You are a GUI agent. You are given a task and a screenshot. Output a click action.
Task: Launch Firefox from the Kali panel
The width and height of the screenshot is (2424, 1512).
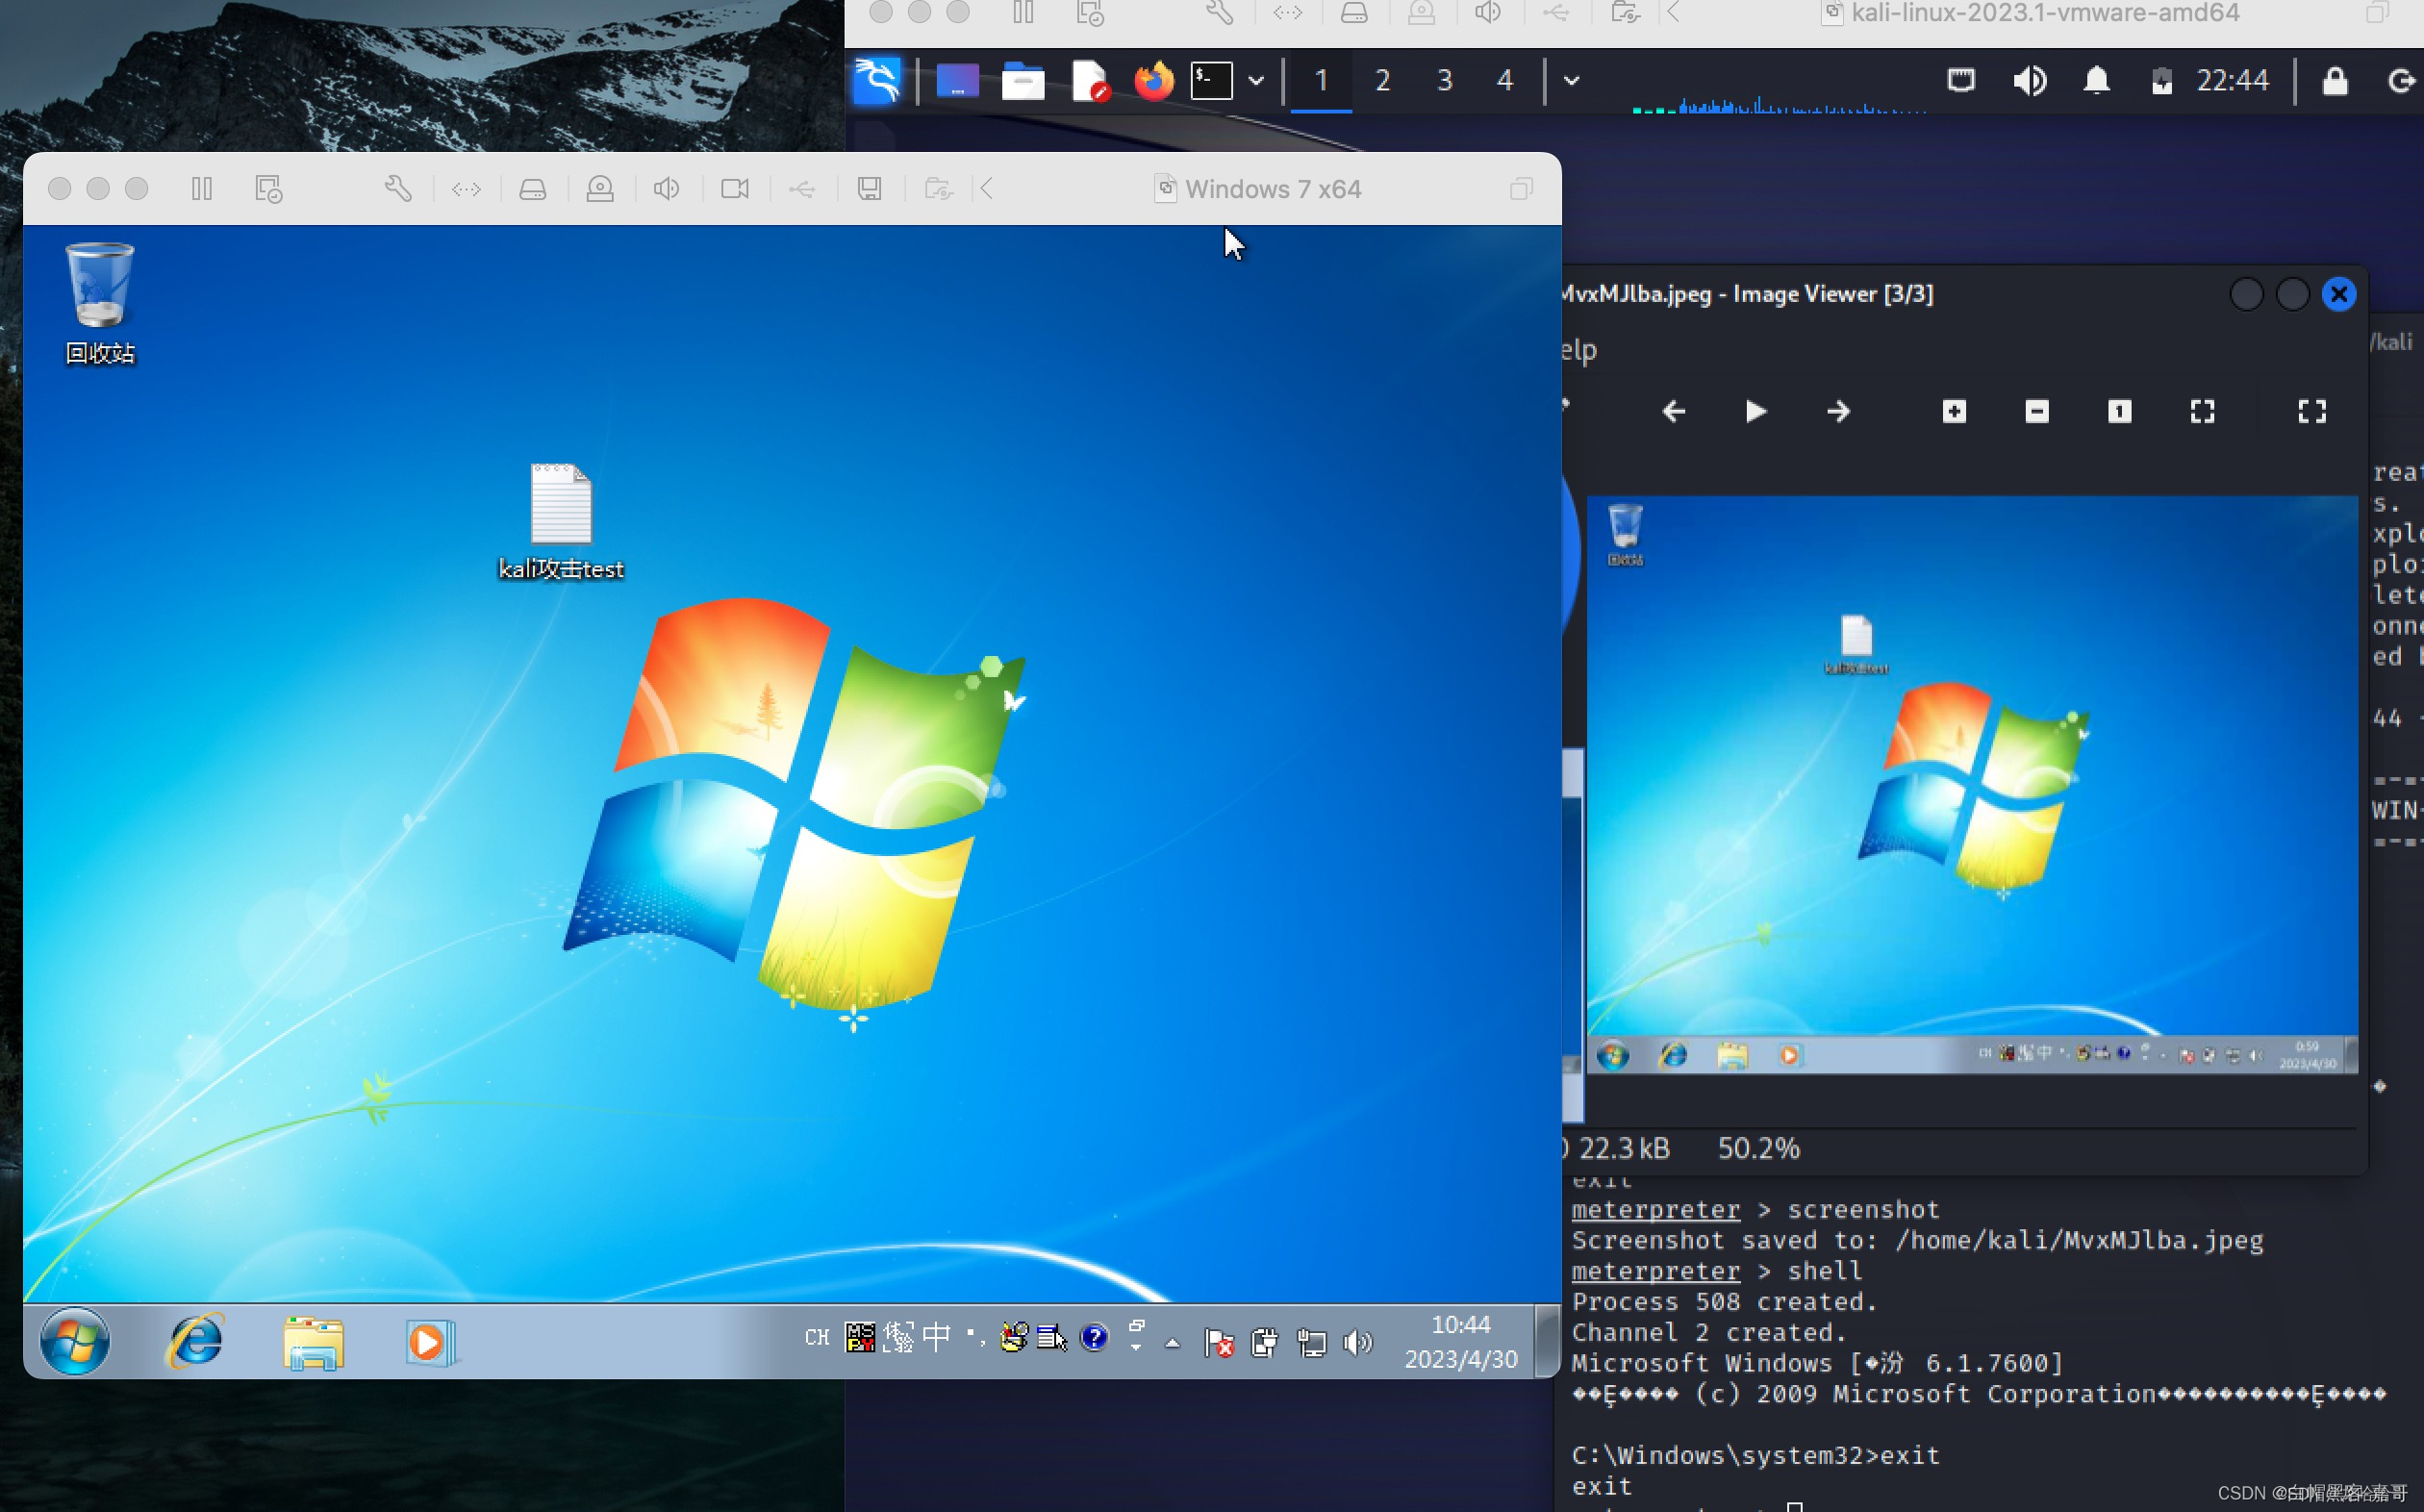pos(1153,81)
